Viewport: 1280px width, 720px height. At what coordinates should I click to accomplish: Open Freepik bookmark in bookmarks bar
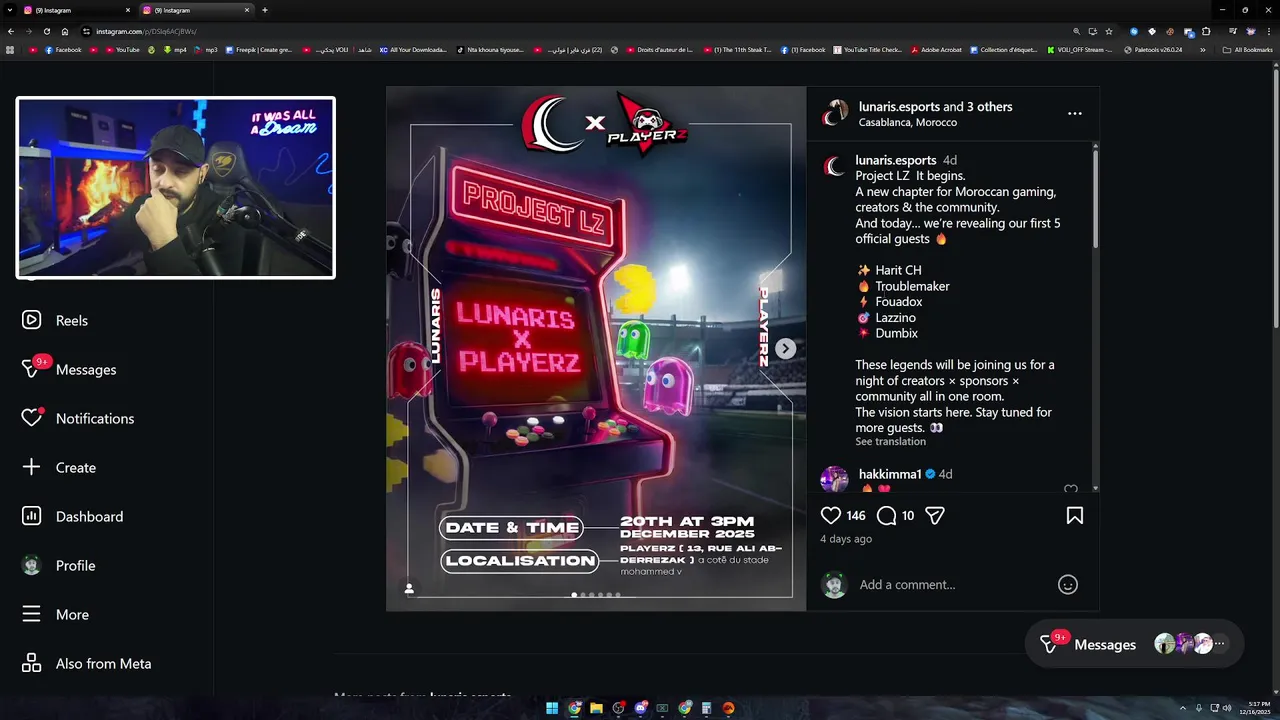259,49
